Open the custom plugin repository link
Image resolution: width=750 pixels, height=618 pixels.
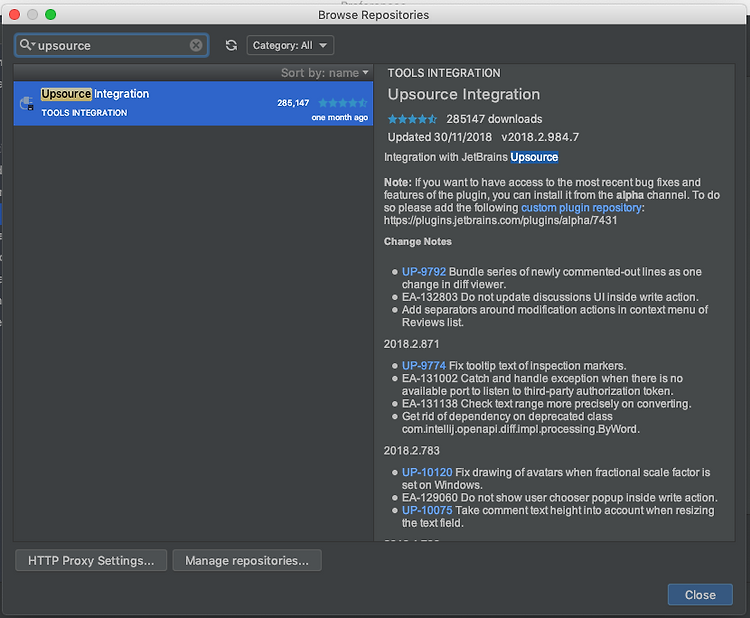[581, 208]
